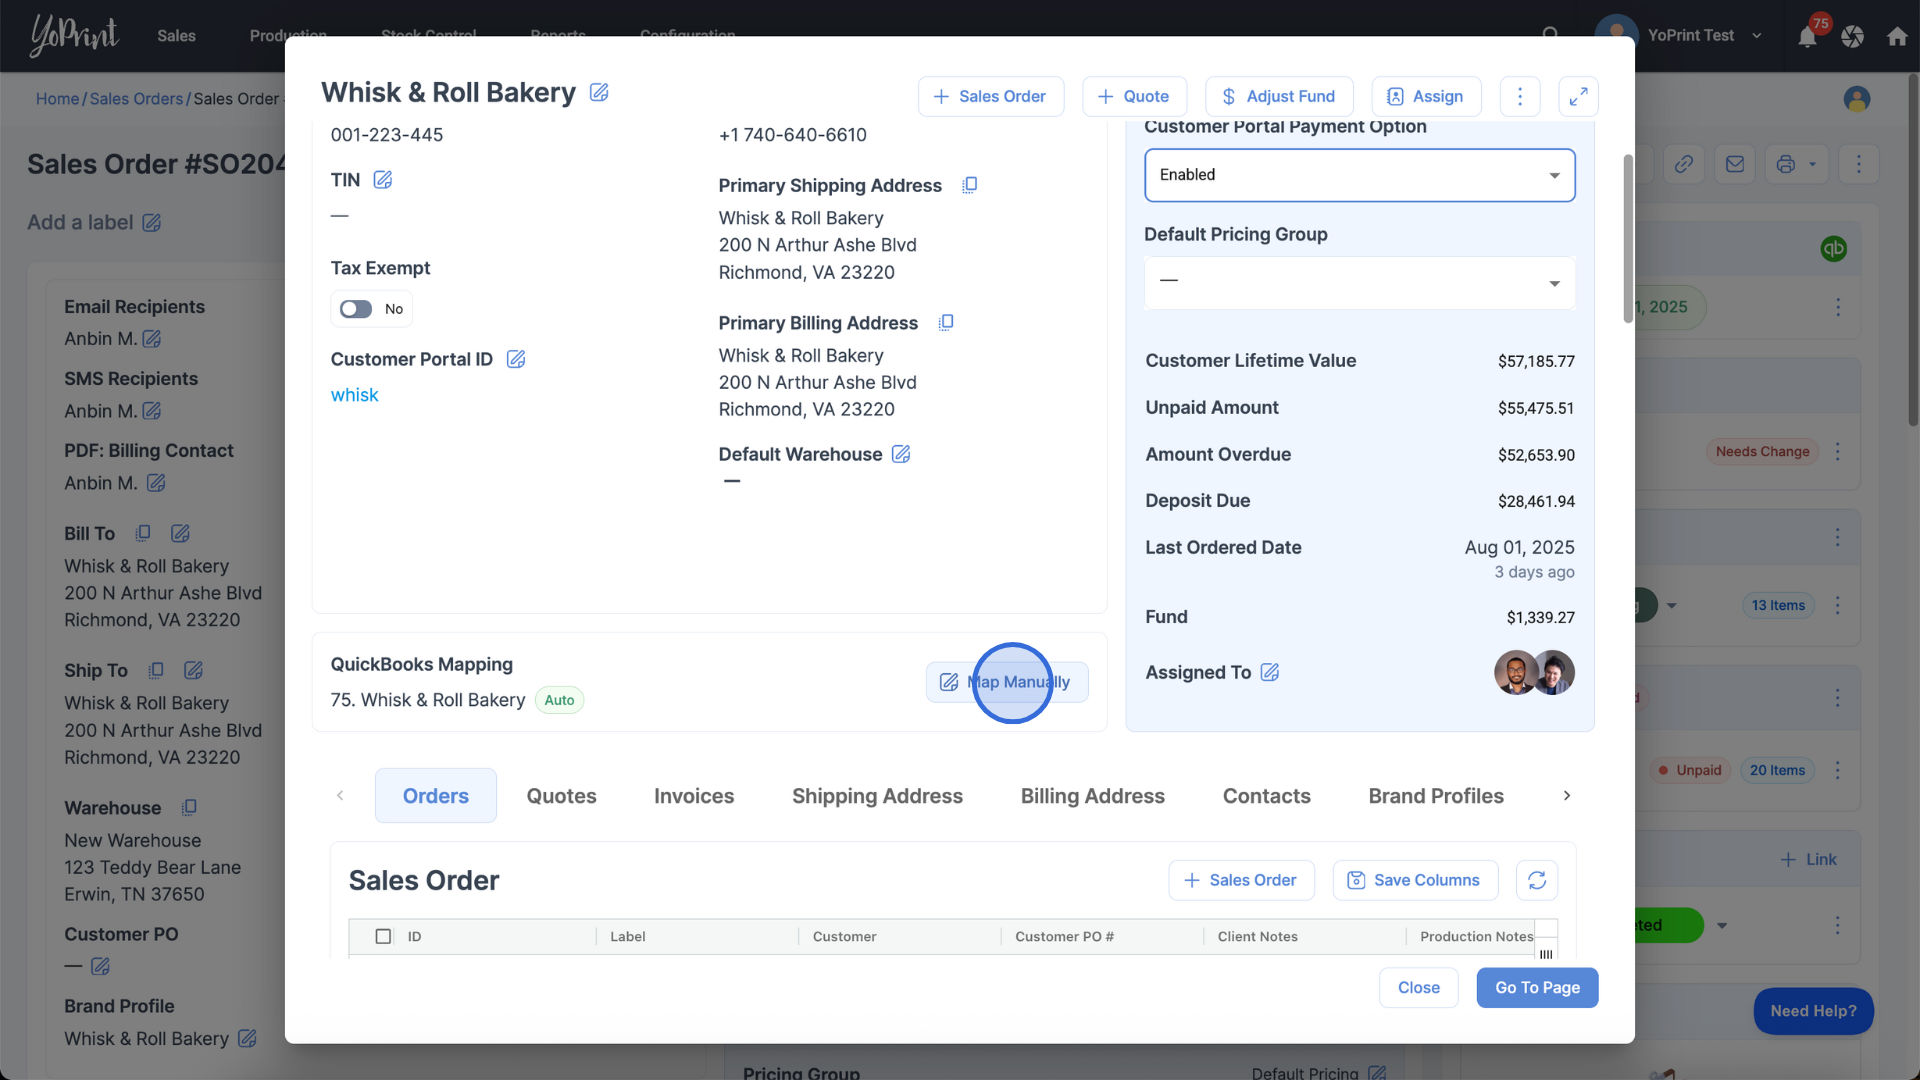The height and width of the screenshot is (1080, 1920).
Task: Edit the Bill To address
Action: click(180, 533)
